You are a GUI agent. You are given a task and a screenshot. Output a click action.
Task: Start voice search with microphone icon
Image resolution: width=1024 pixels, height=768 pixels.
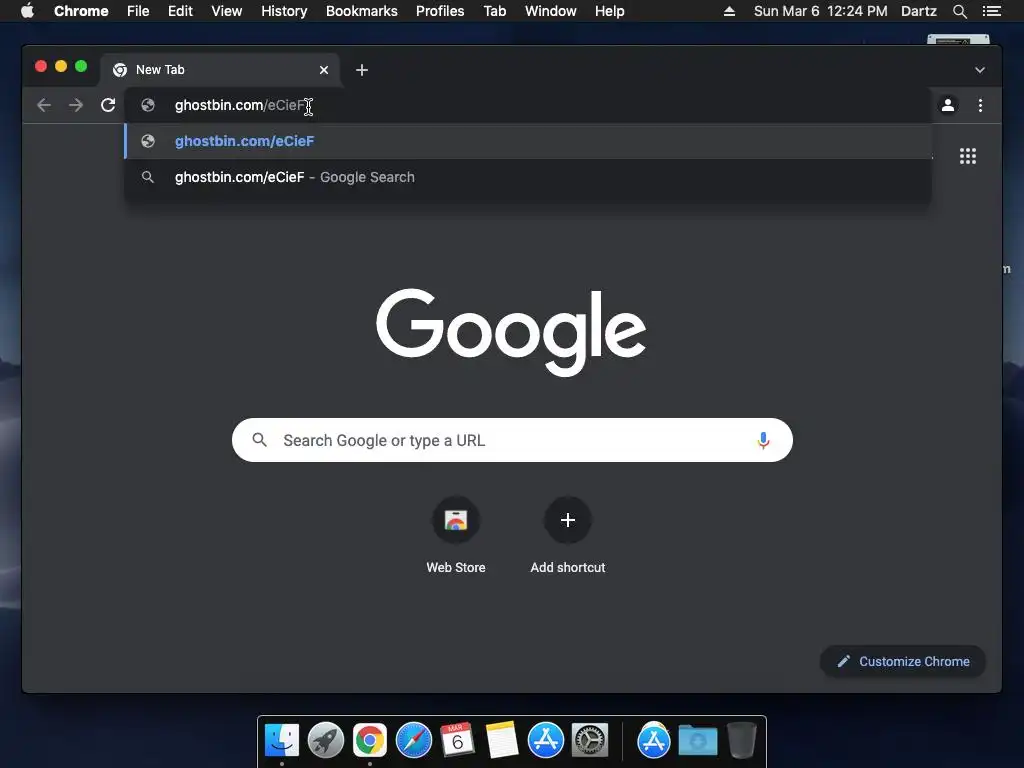763,441
